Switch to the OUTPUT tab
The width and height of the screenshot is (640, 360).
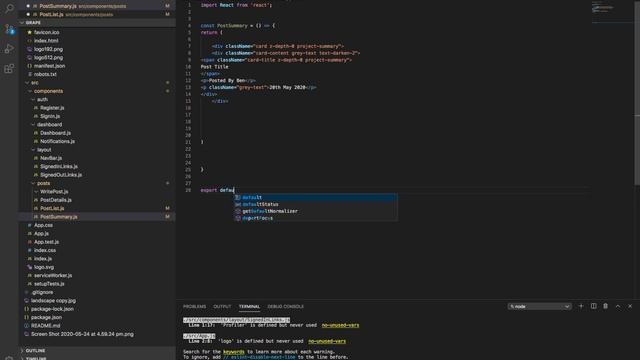tap(222, 307)
